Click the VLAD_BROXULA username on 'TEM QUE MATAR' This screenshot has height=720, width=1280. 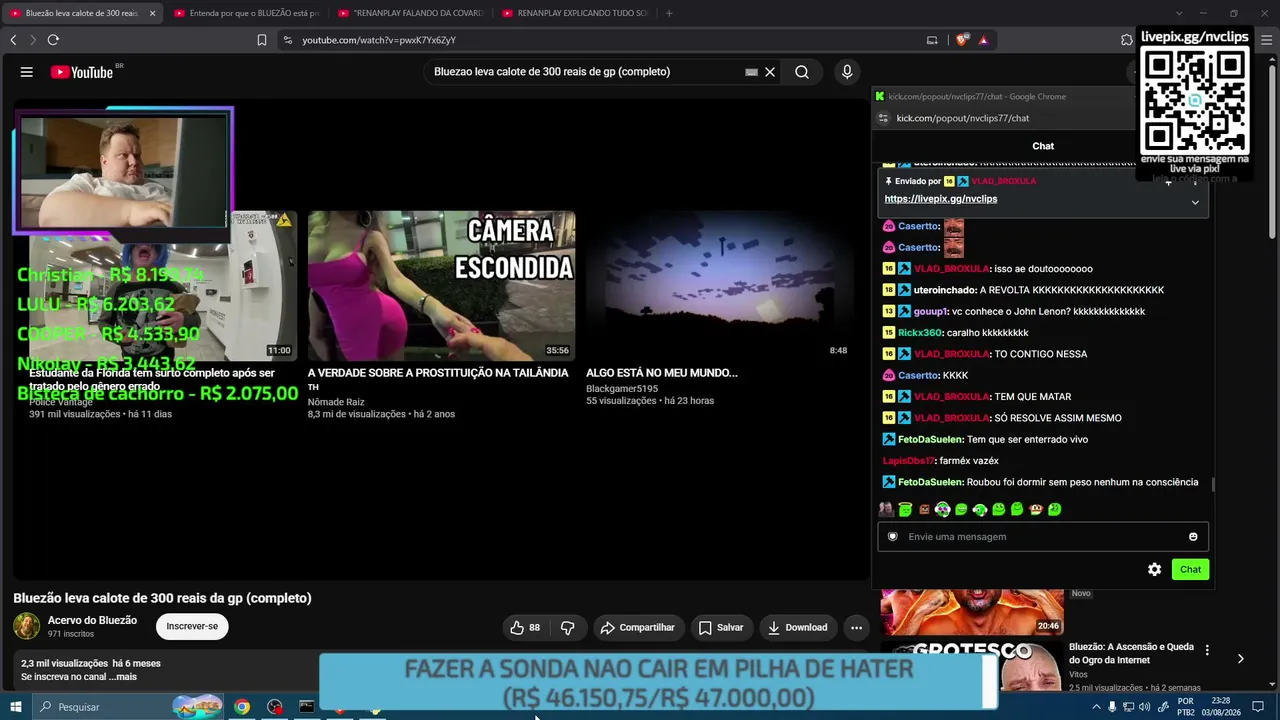[952, 397]
